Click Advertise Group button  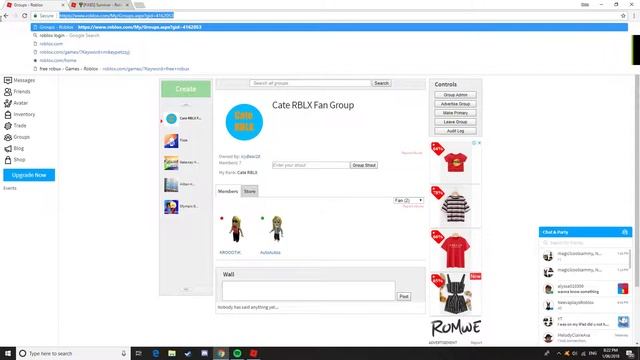pyautogui.click(x=455, y=104)
